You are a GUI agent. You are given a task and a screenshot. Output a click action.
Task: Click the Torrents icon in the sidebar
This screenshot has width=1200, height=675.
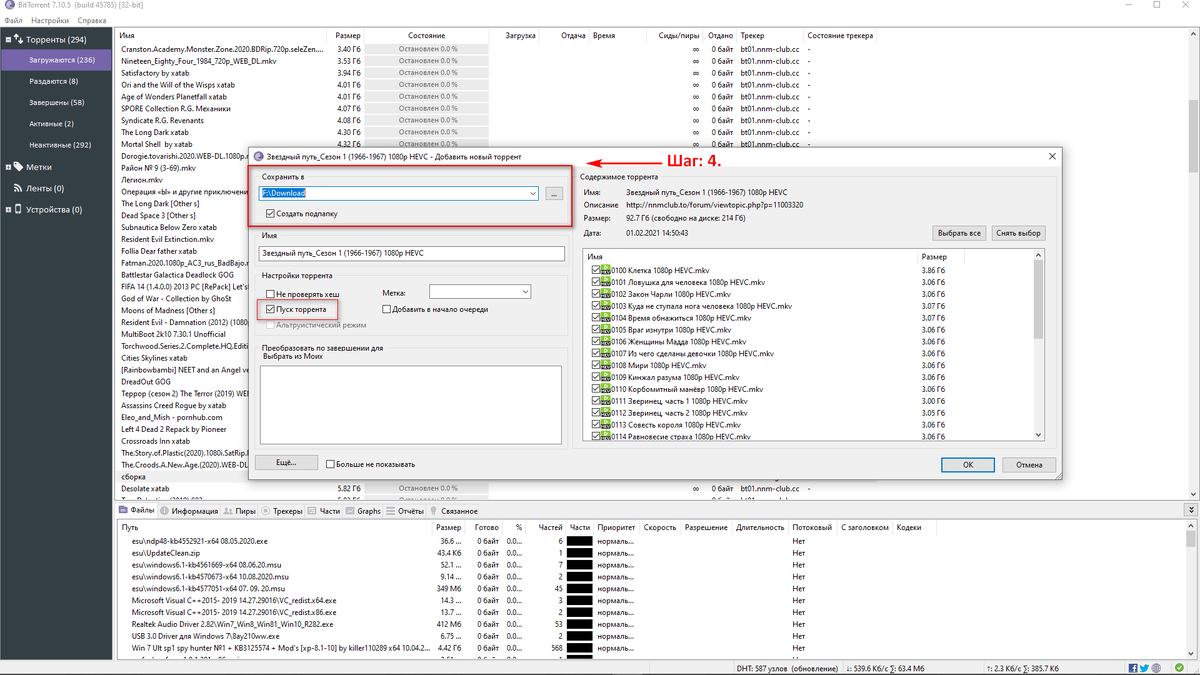(x=19, y=40)
